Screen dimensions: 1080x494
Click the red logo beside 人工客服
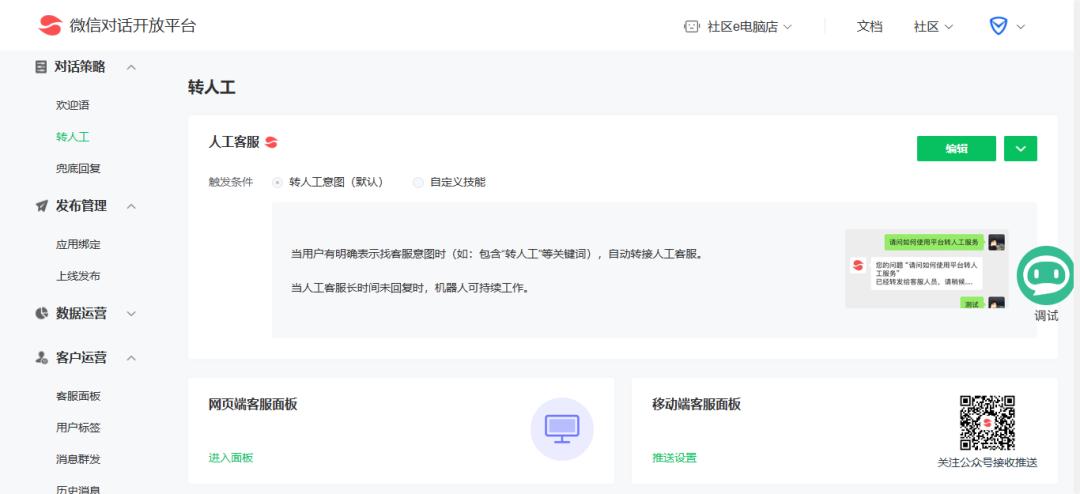(271, 143)
